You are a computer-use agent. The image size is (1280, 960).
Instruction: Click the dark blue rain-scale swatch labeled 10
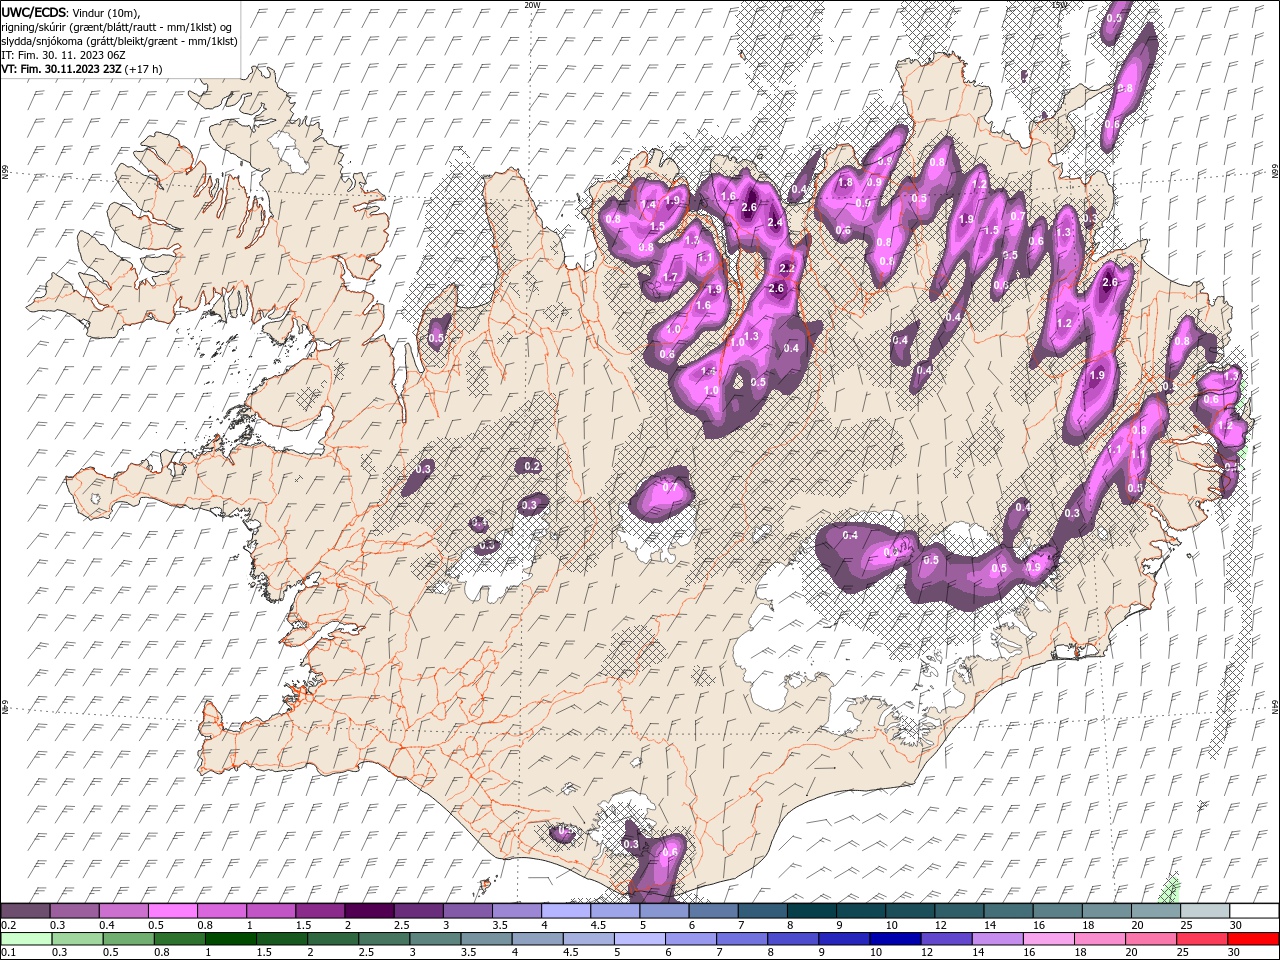point(894,939)
